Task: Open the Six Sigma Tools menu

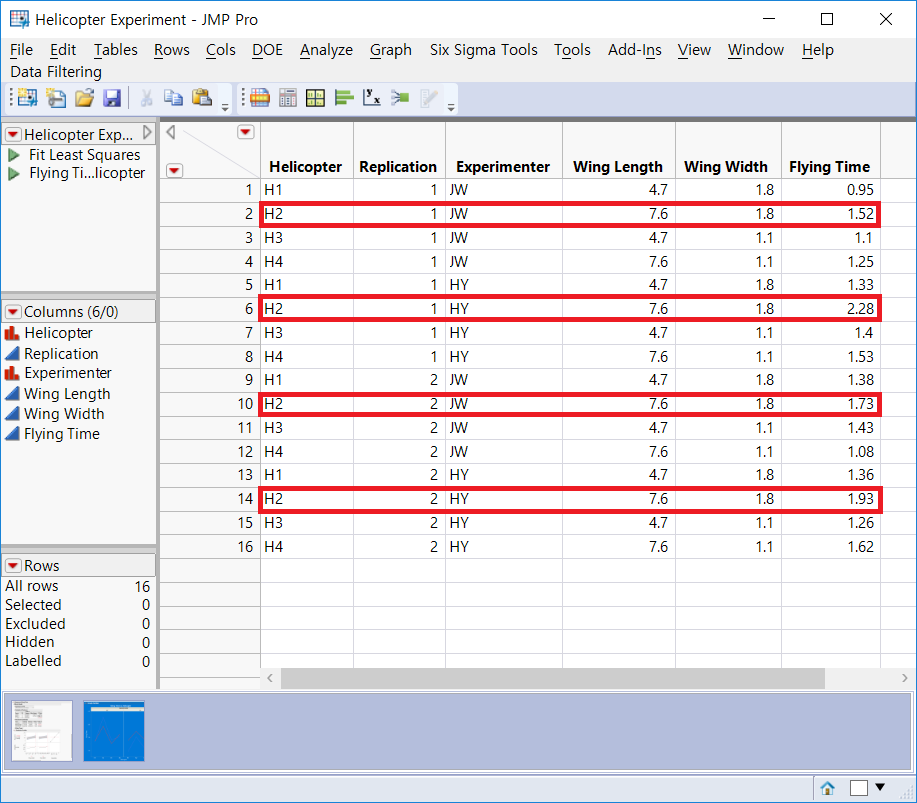Action: pyautogui.click(x=483, y=50)
